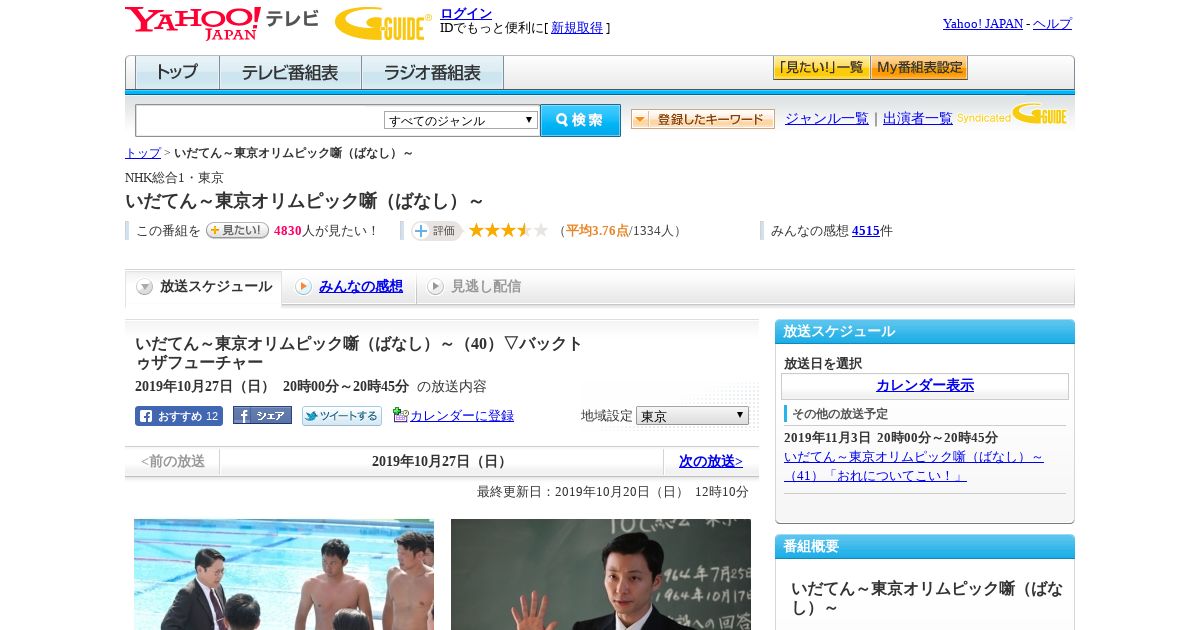Open the ラジオ番組表 navigation tab
This screenshot has width=1200, height=630.
tap(432, 73)
